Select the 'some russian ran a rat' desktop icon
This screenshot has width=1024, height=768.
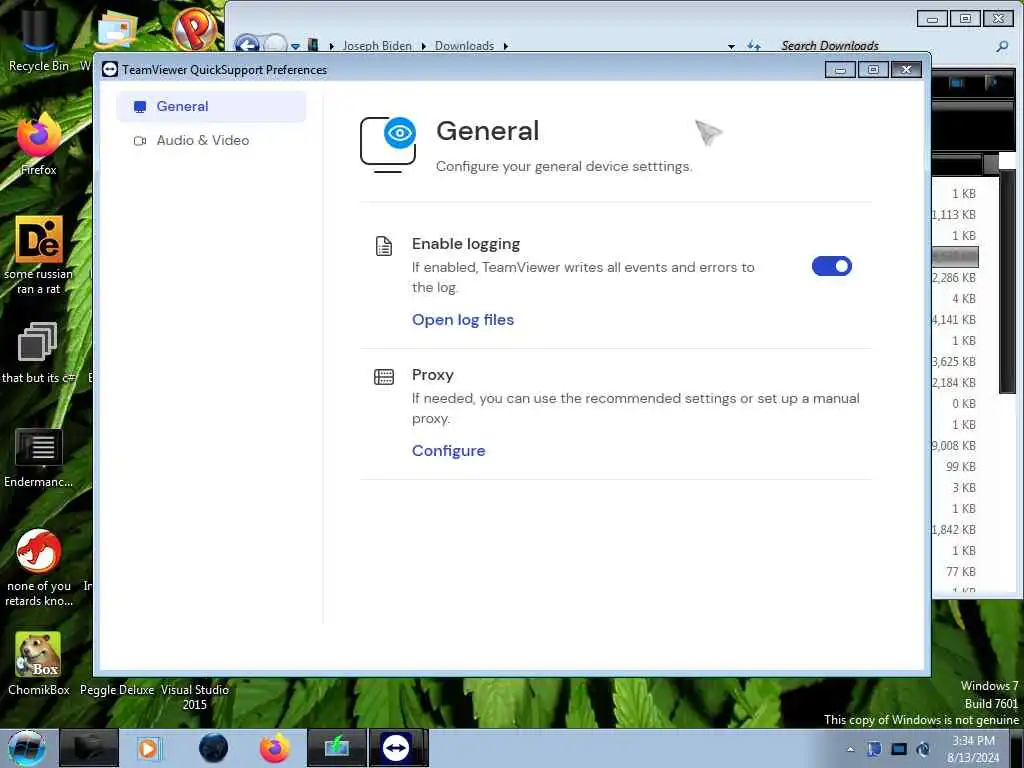coord(39,255)
